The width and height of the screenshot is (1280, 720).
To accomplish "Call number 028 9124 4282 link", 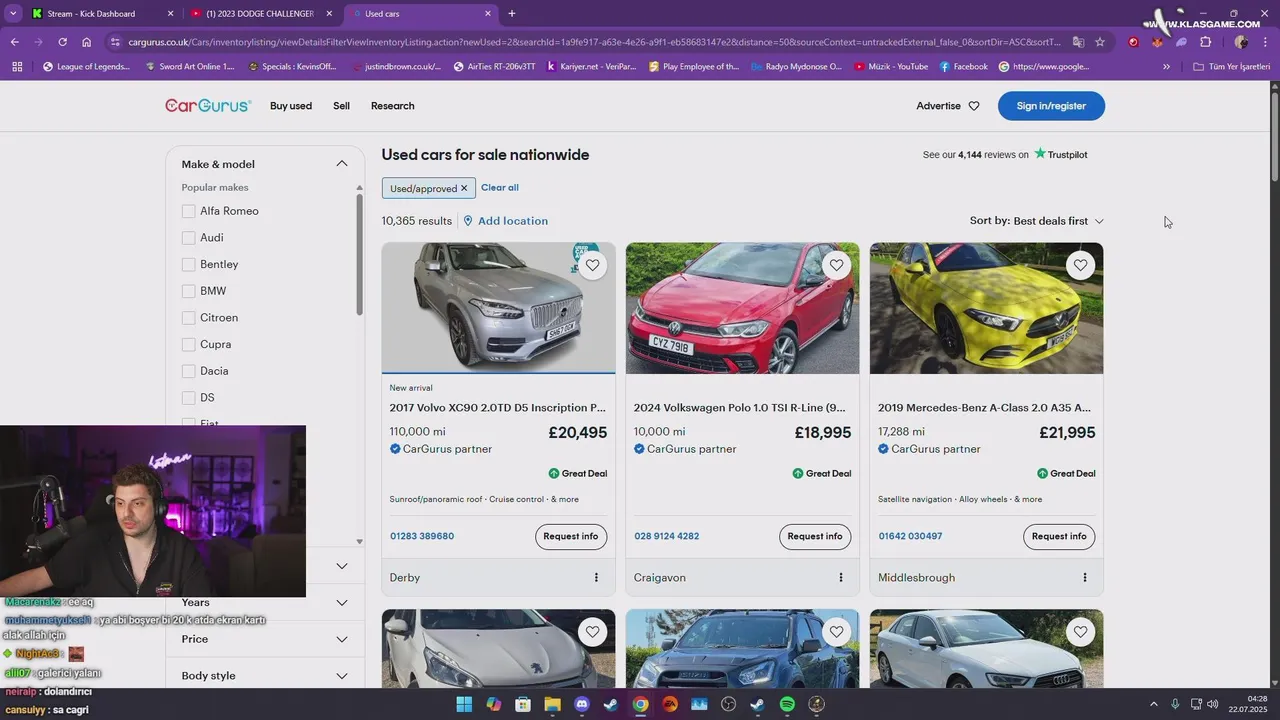I will click(667, 537).
